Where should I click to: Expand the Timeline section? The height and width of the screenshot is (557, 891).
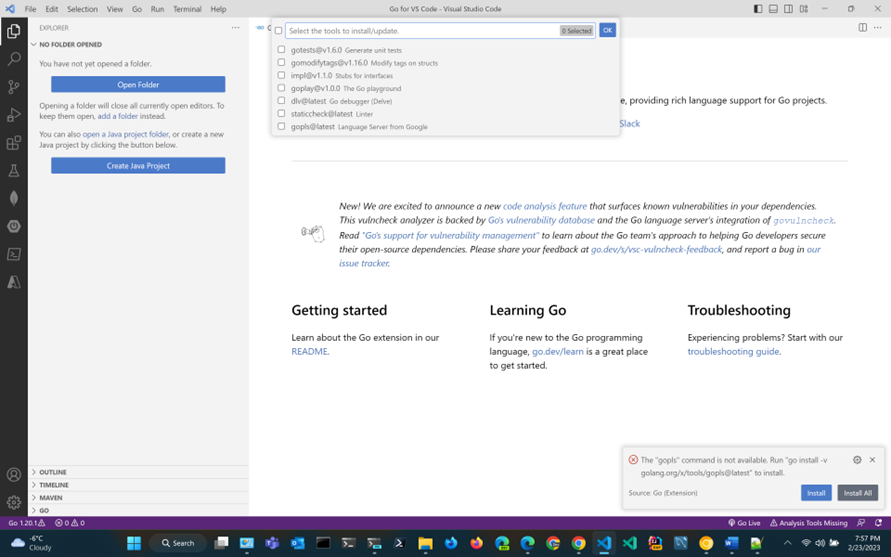pos(138,485)
